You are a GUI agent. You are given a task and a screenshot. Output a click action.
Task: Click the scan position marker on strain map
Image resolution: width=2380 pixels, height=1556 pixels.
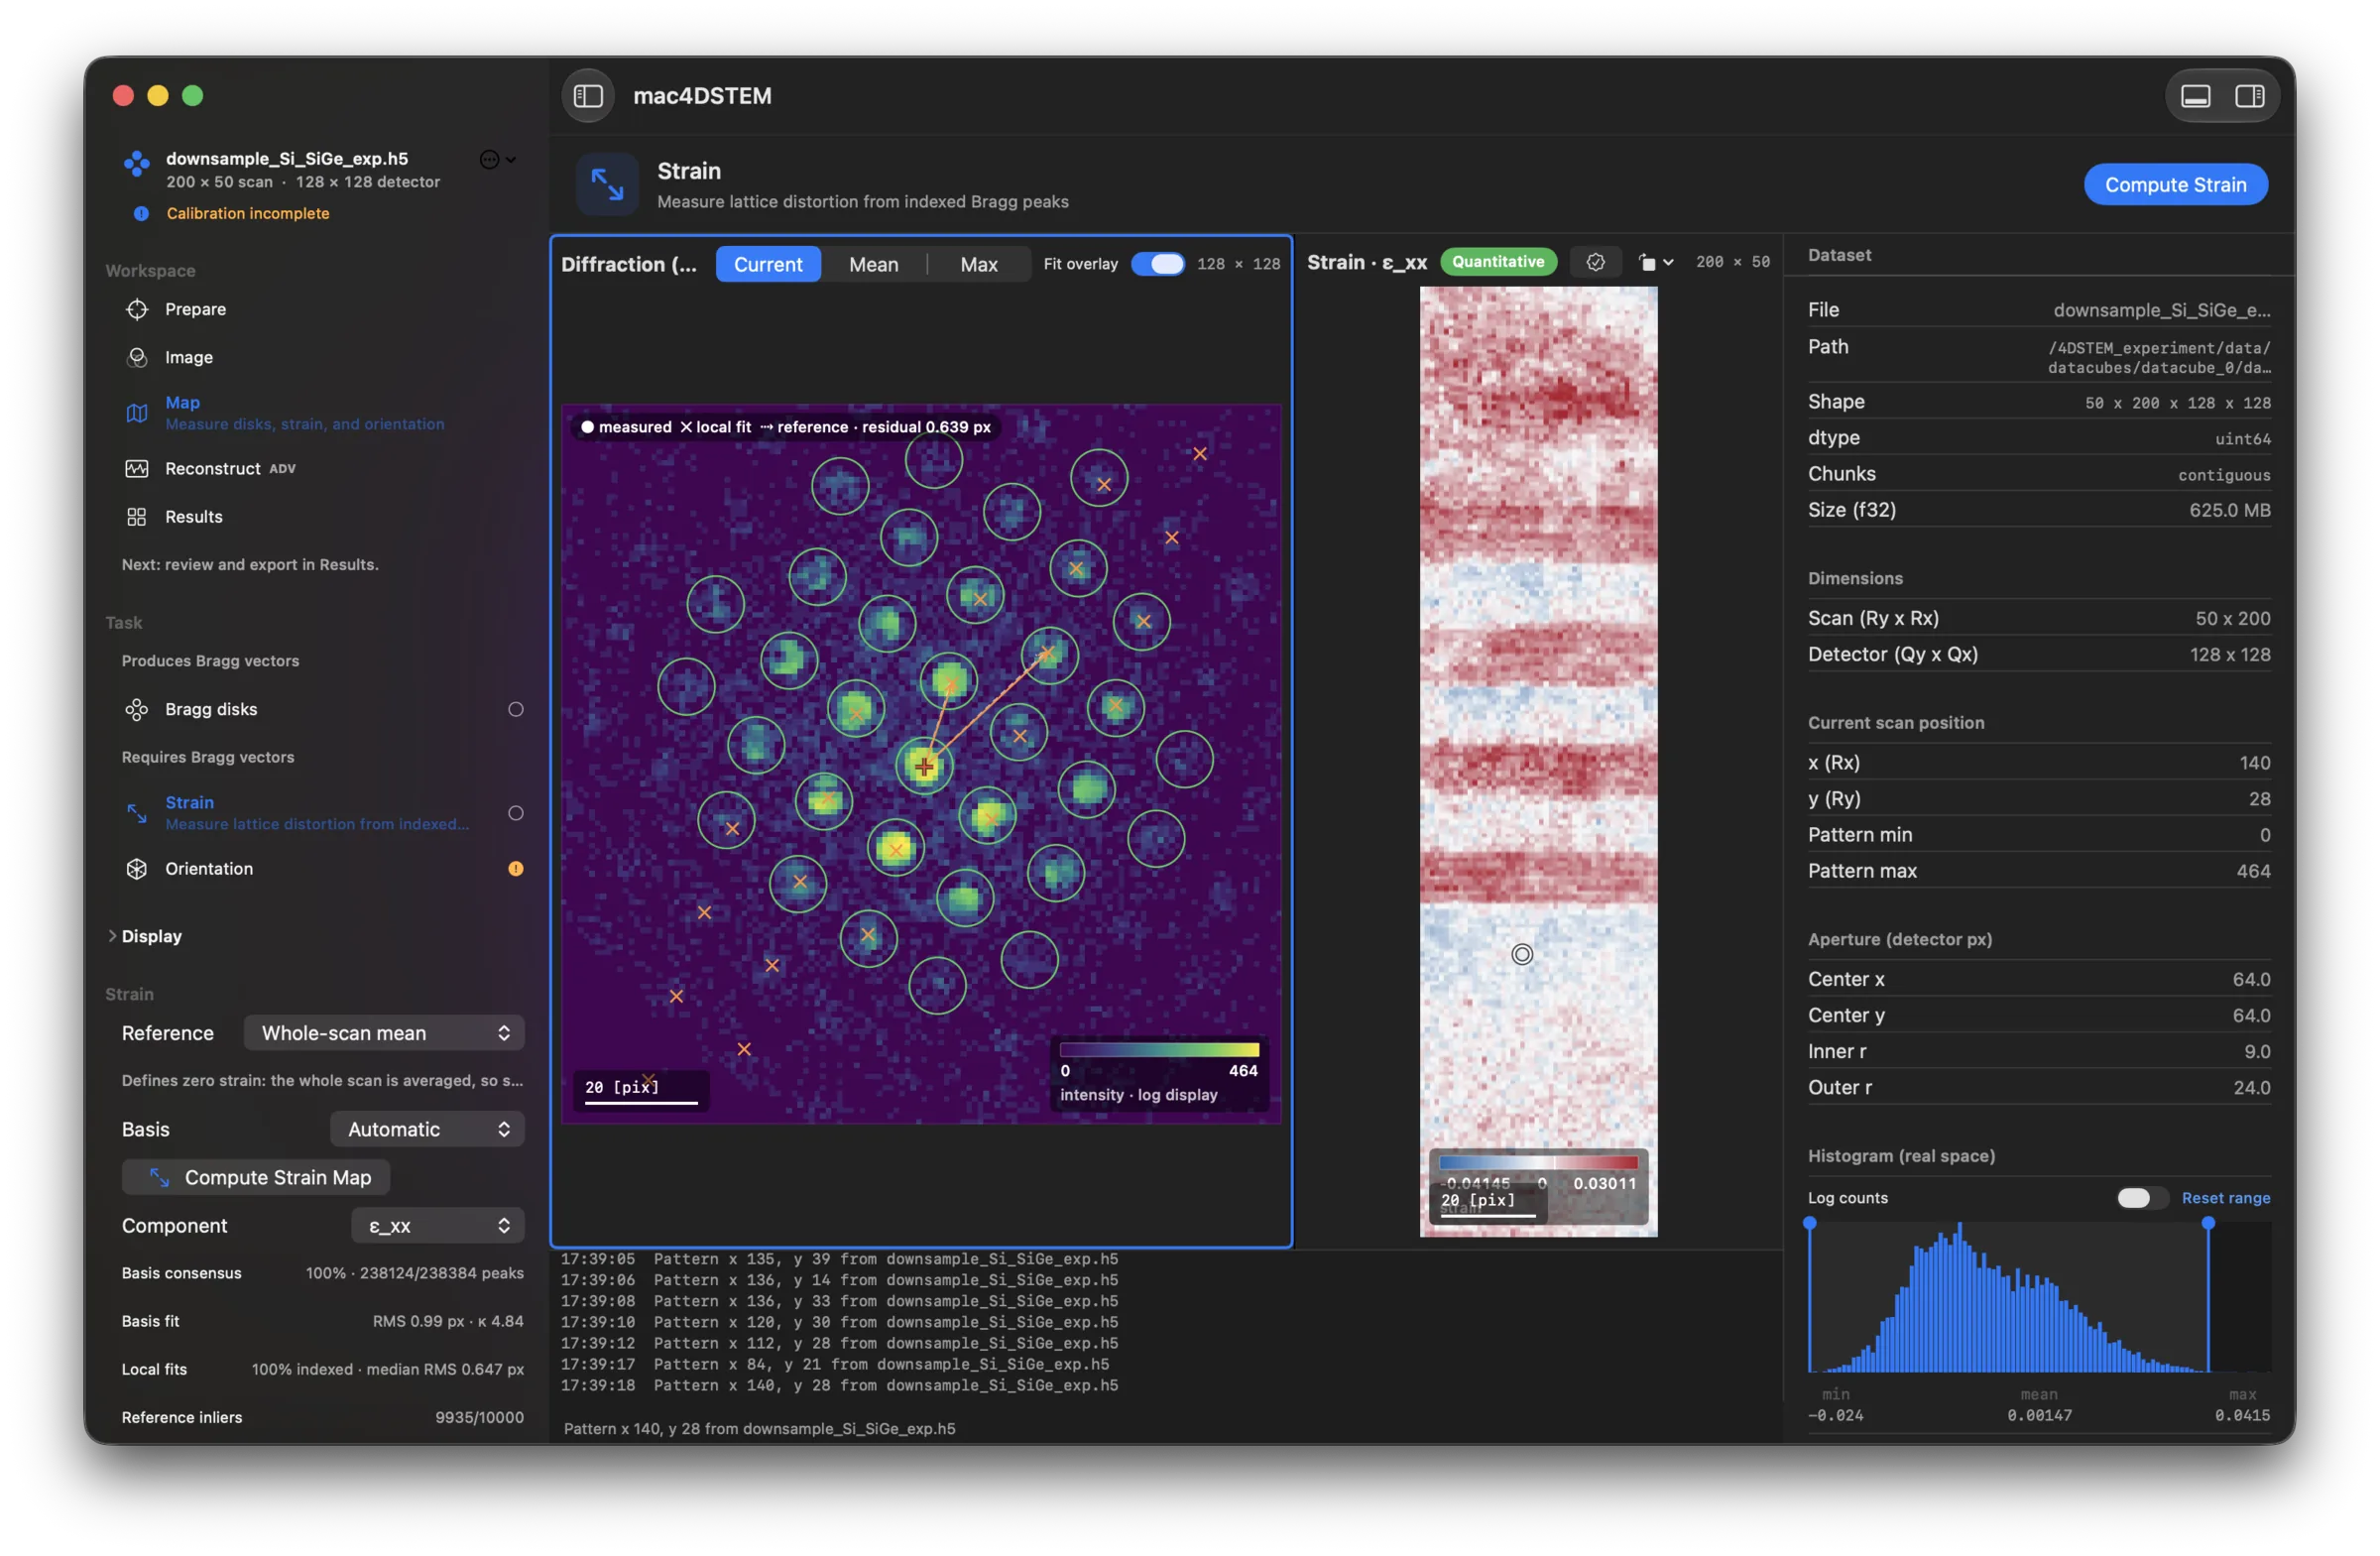[x=1521, y=954]
